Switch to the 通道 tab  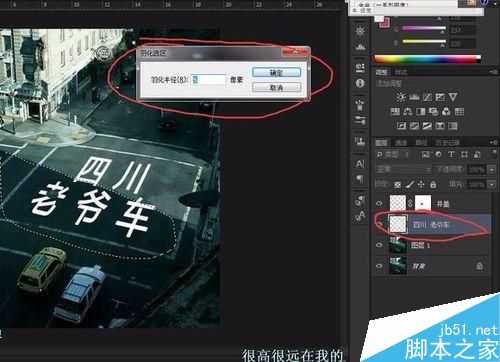tap(401, 143)
